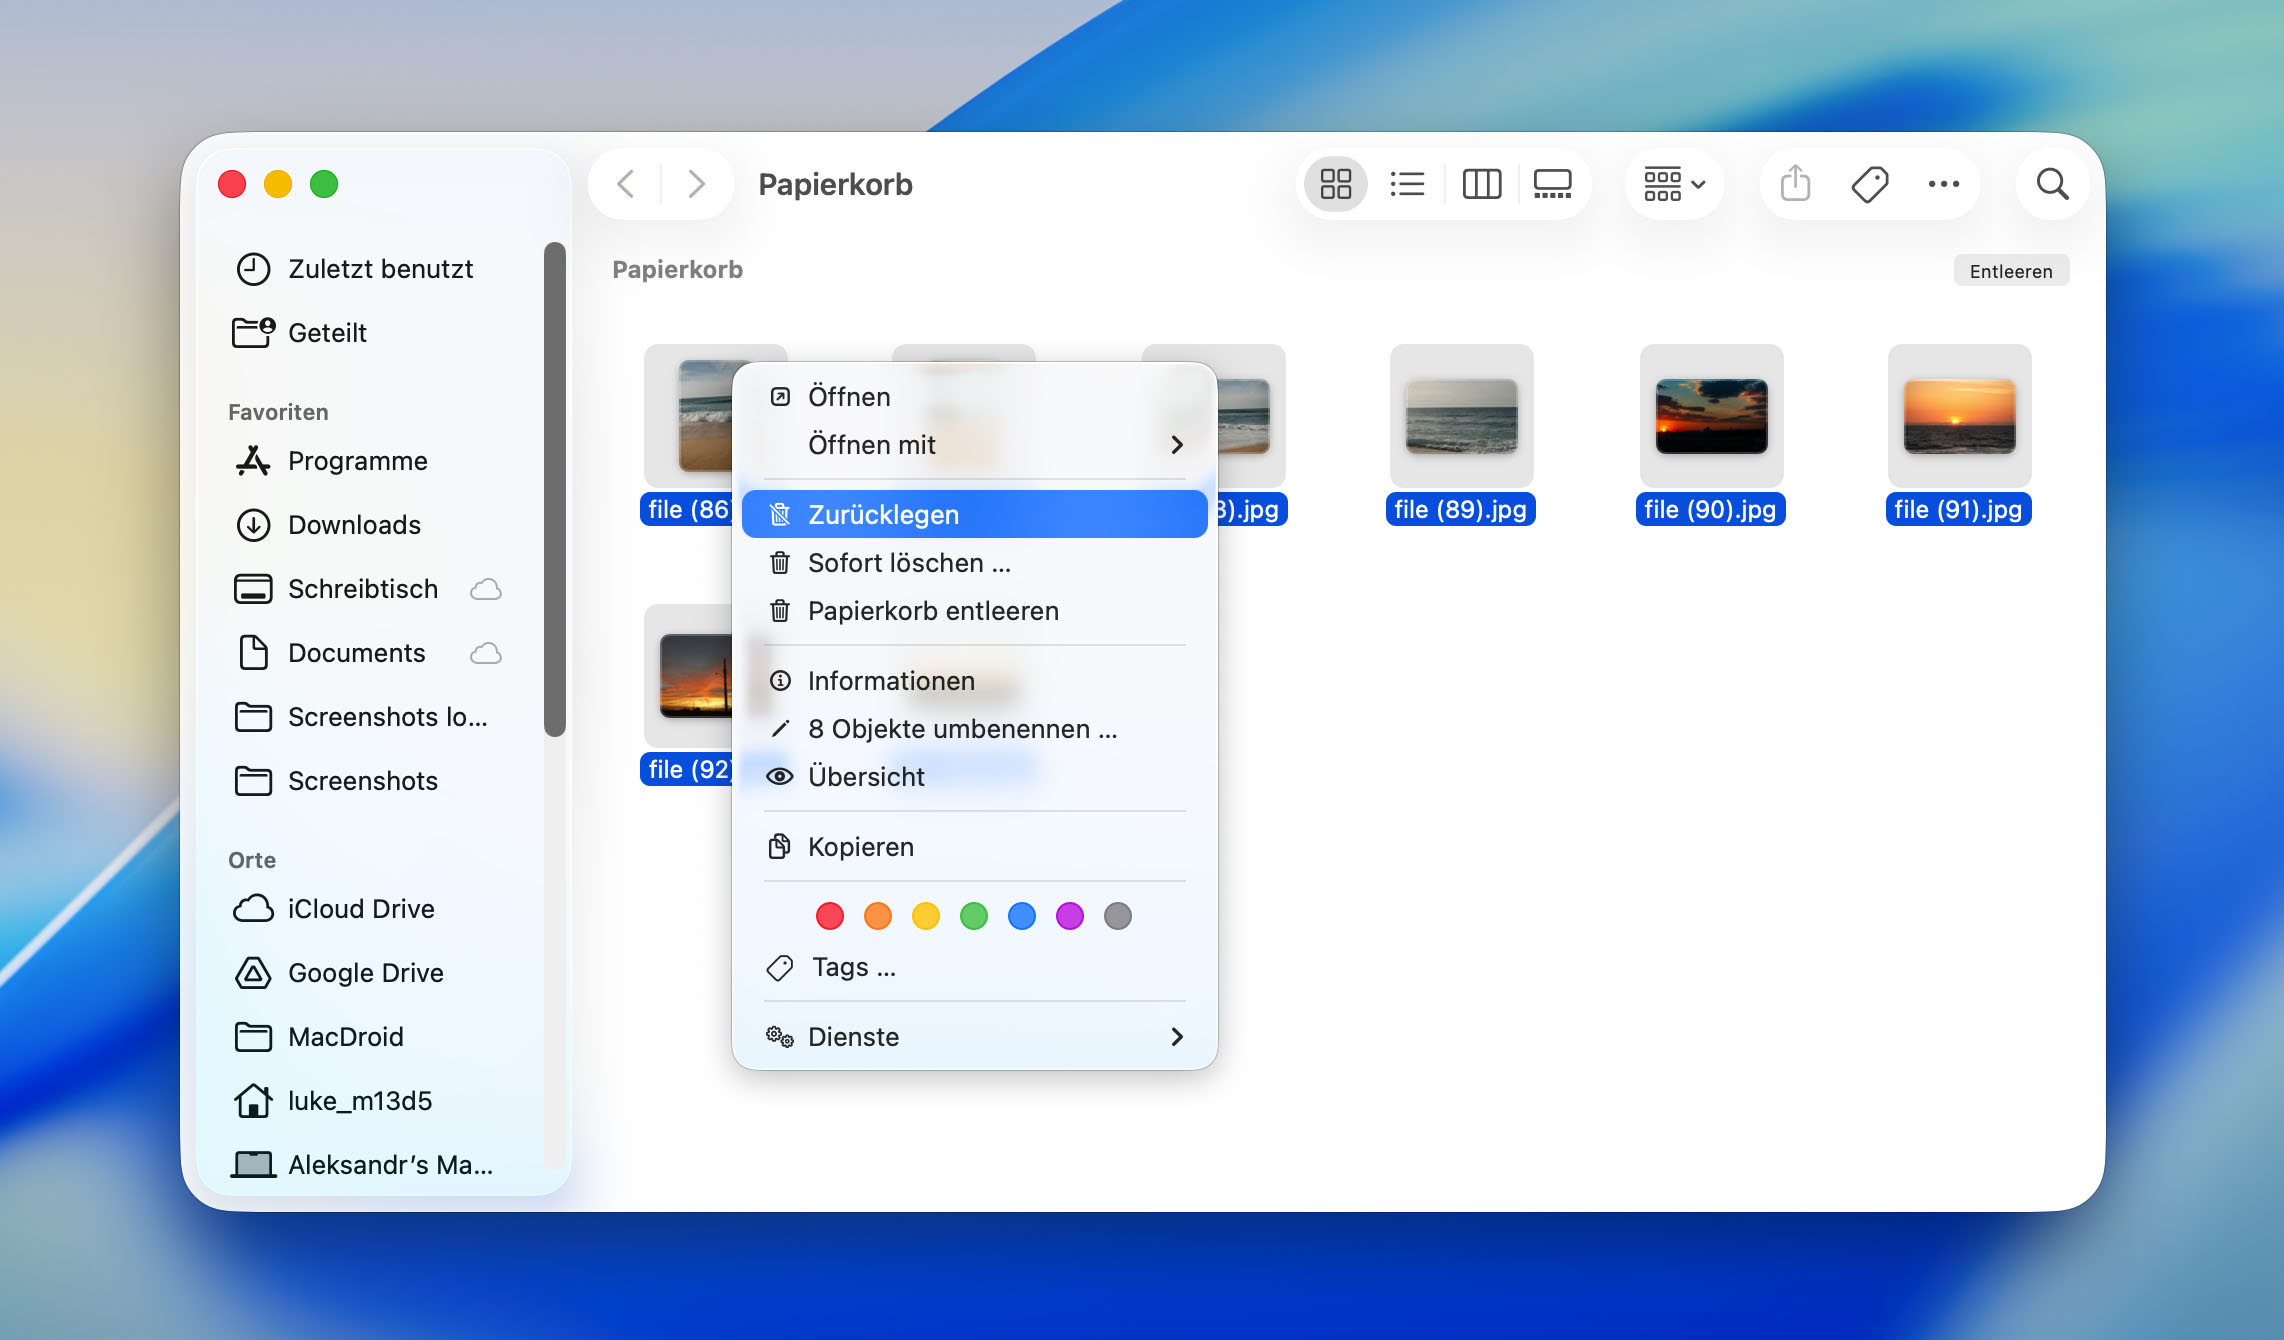
Task: Apply the orange tag color
Action: (878, 916)
